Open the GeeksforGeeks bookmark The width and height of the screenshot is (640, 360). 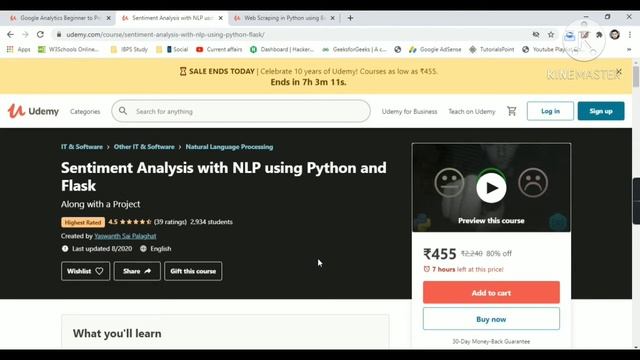pyautogui.click(x=354, y=49)
